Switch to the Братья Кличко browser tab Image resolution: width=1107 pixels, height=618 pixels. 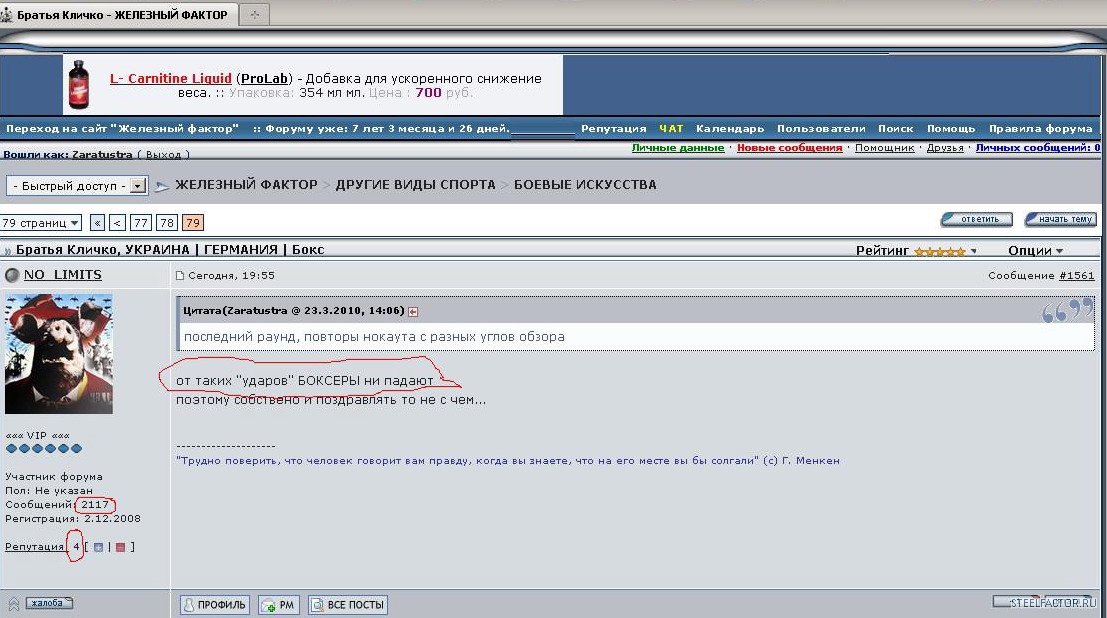[x=118, y=14]
